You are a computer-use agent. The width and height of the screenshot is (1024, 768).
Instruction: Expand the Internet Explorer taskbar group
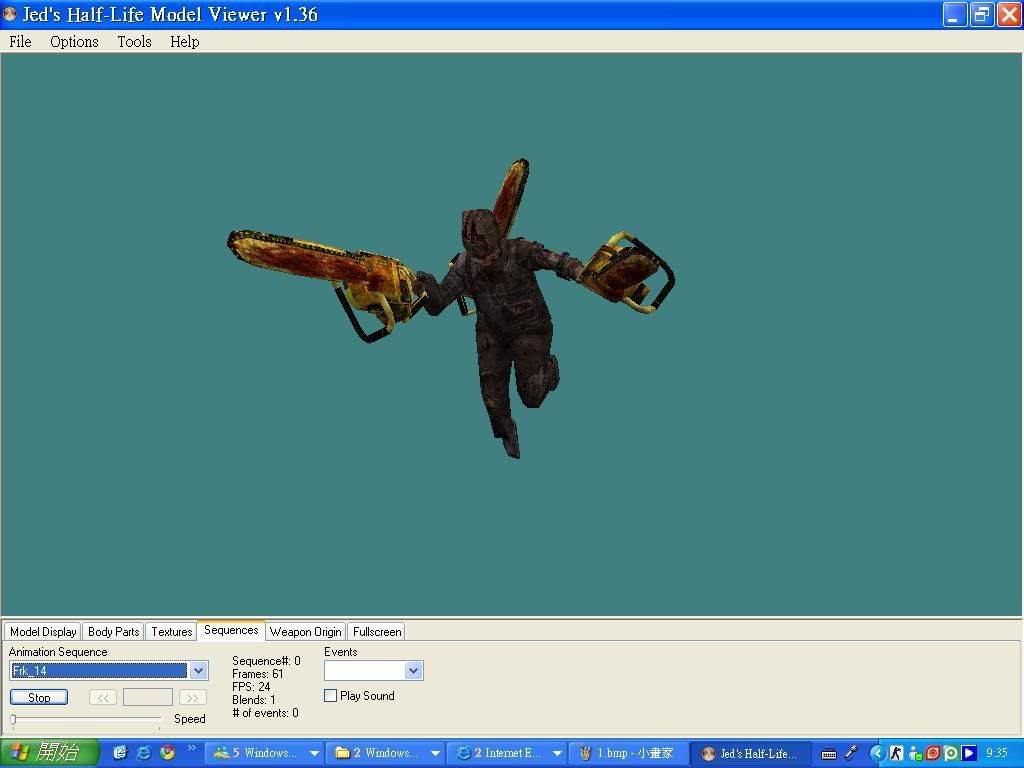click(557, 753)
